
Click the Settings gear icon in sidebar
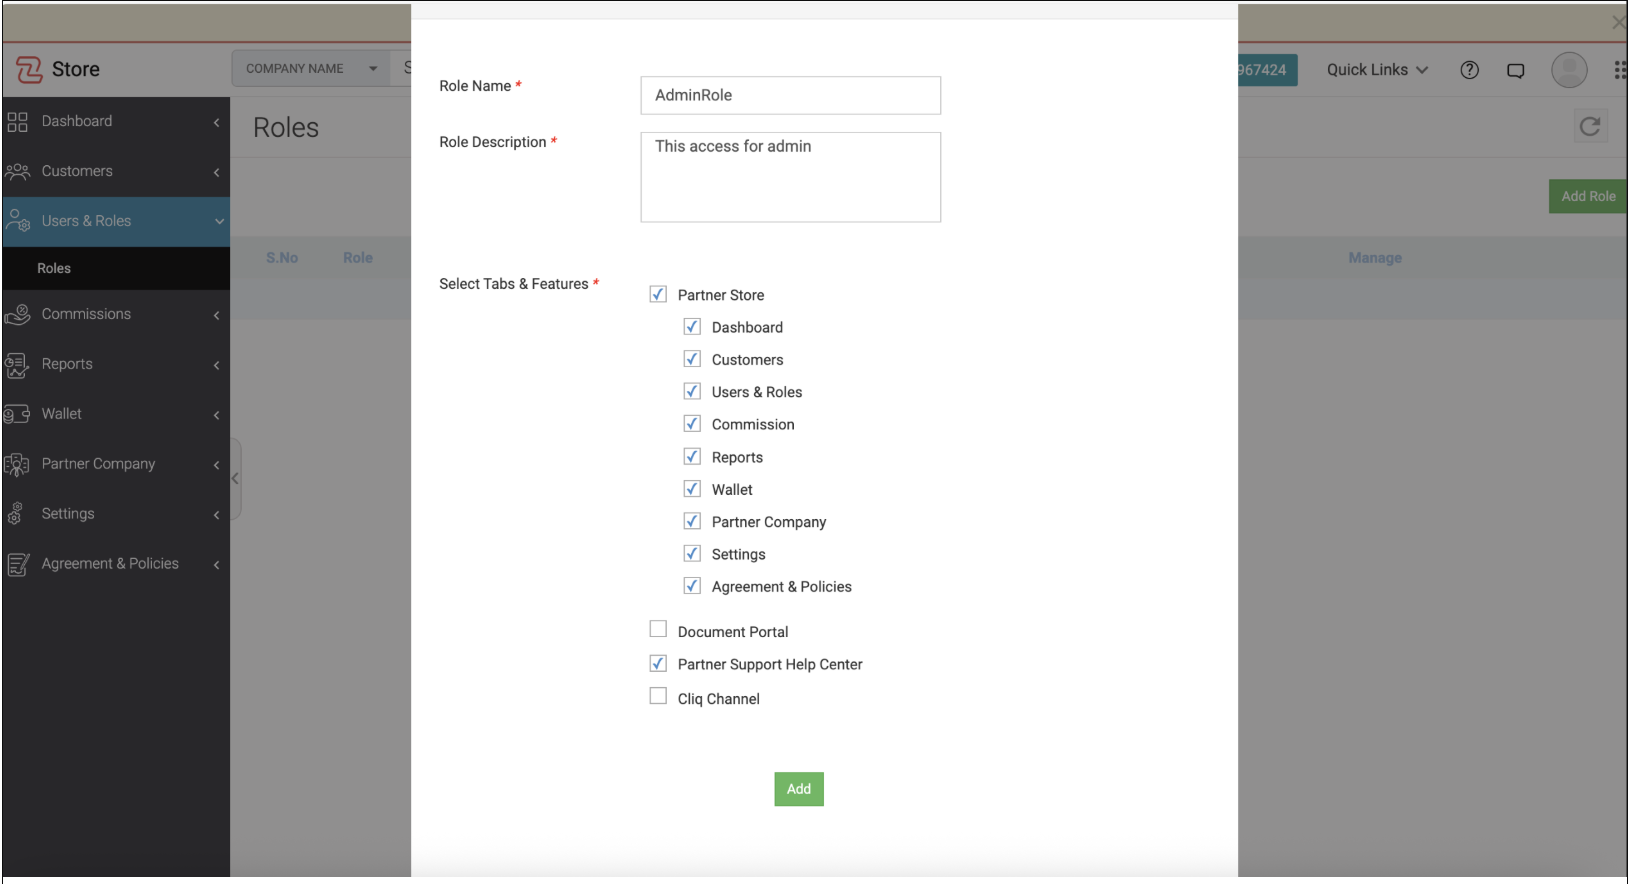click(x=15, y=514)
